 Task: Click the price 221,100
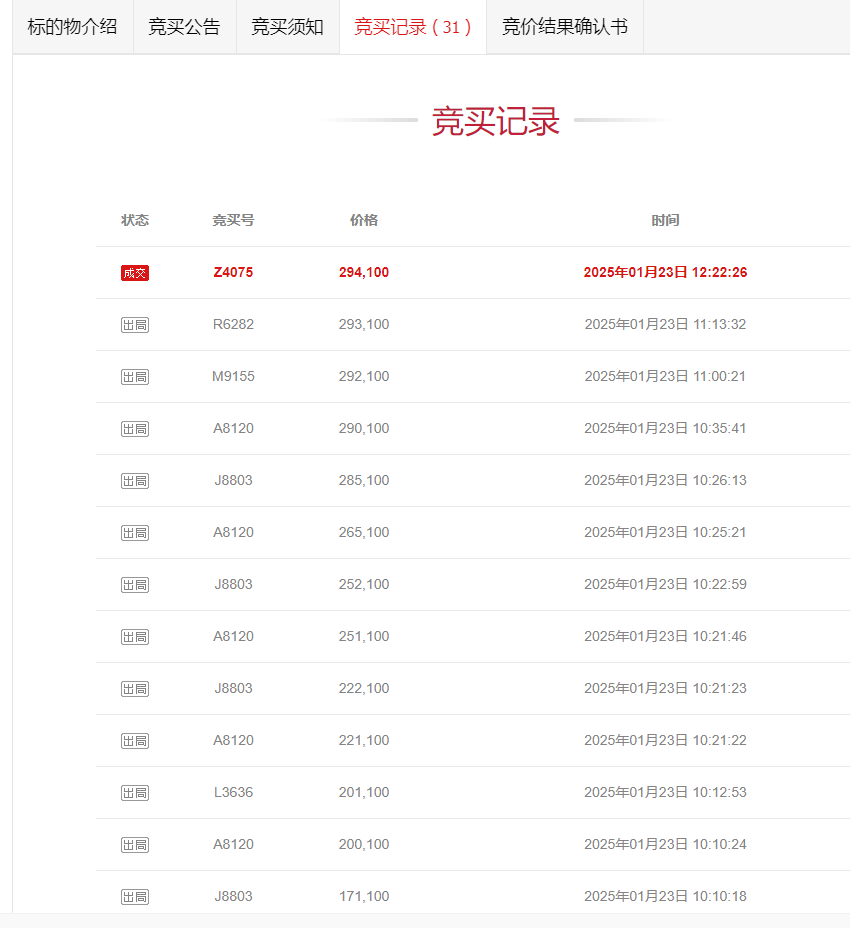[x=364, y=741]
